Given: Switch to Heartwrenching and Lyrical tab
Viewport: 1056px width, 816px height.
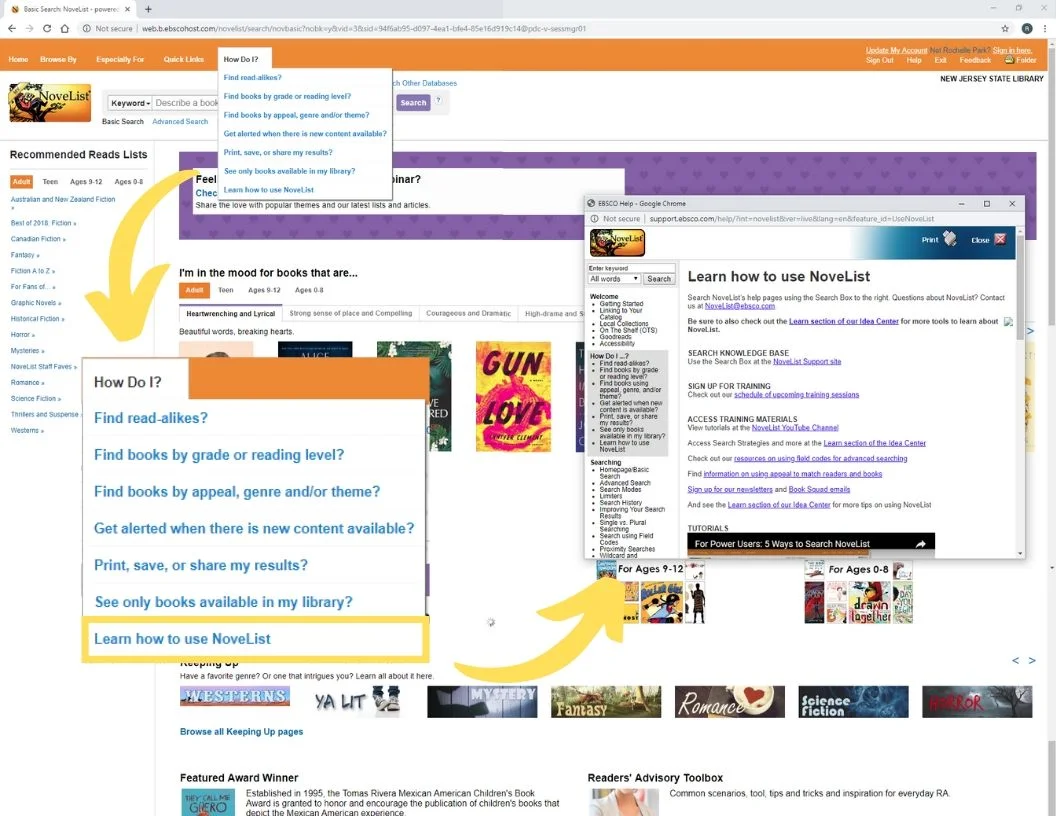Looking at the screenshot, I should click(x=230, y=314).
